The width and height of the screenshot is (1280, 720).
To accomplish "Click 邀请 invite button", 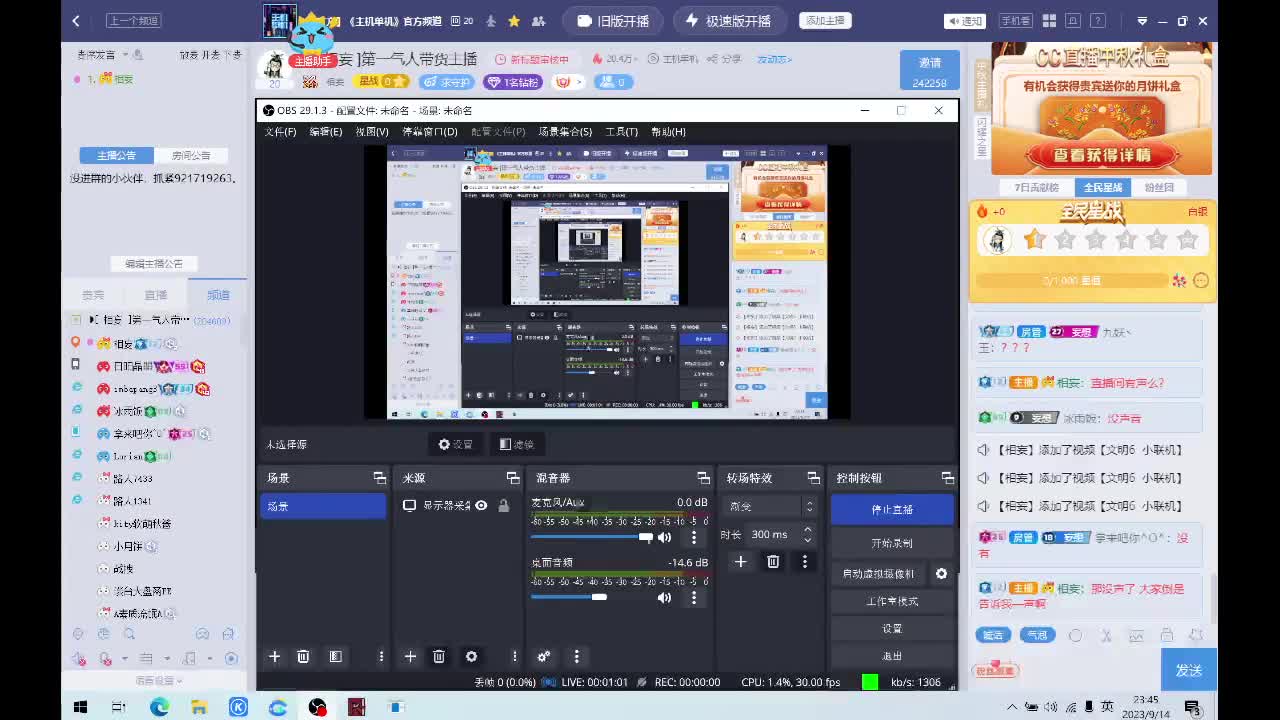I will point(930,71).
